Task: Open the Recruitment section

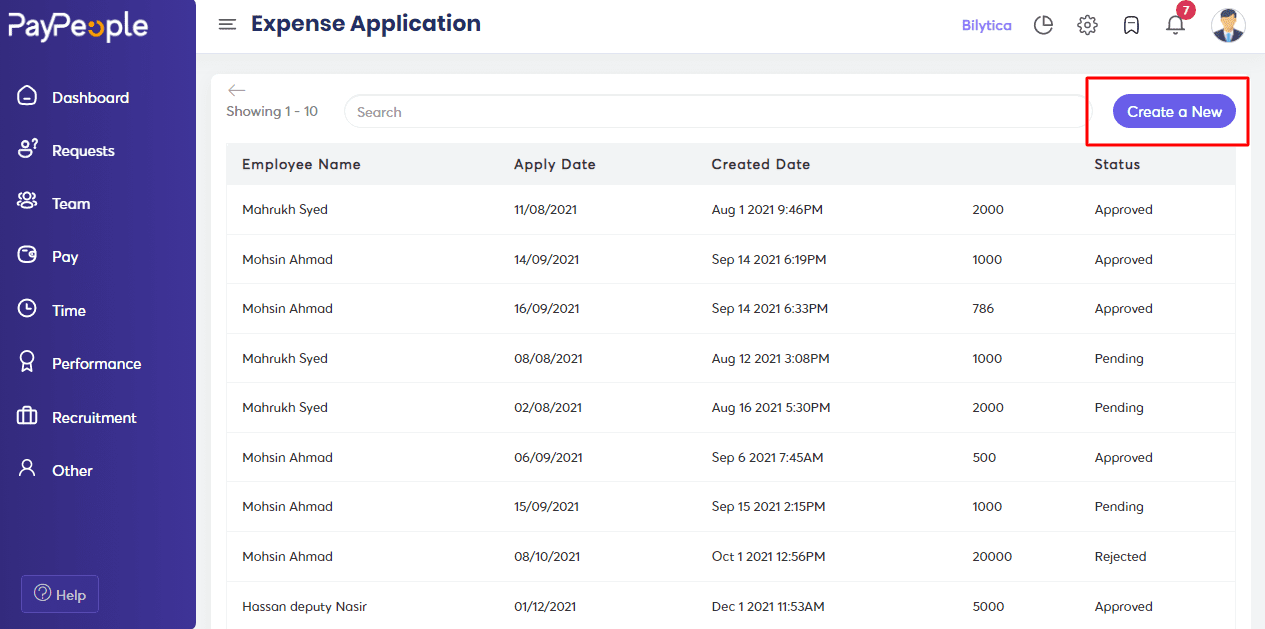Action: click(x=94, y=418)
